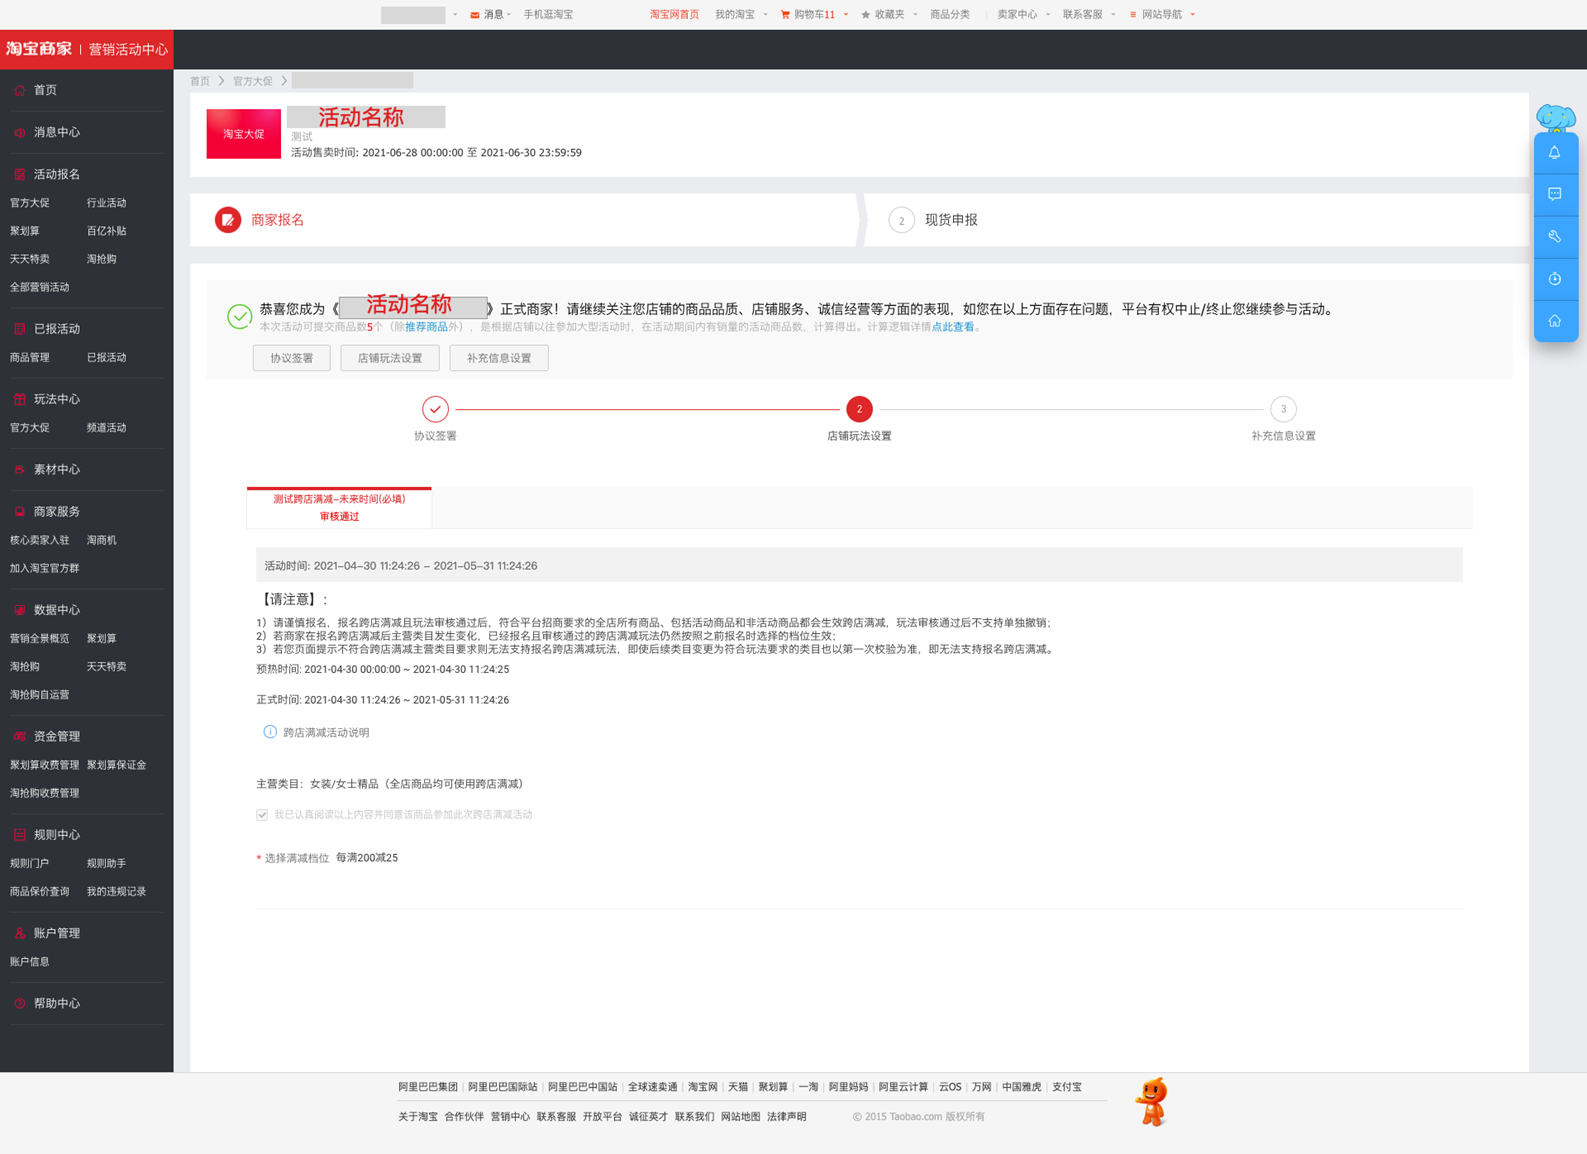
Task: Open 聚划算保证金 in sidebar
Action: [116, 765]
